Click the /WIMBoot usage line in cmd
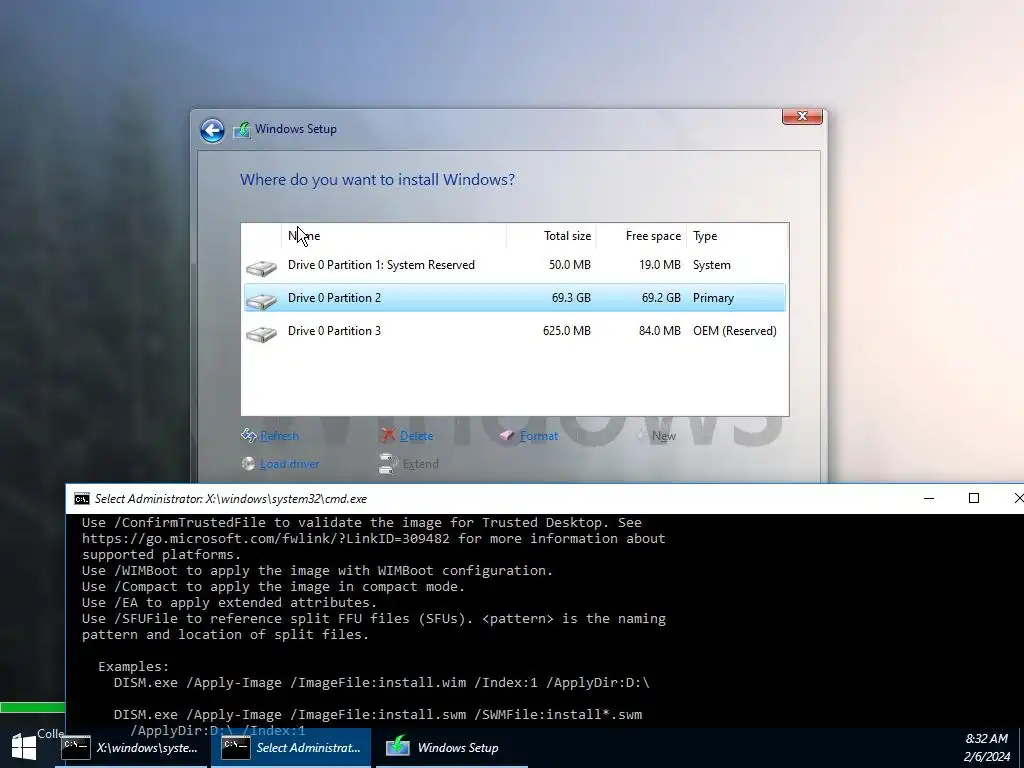This screenshot has height=768, width=1024. tap(317, 571)
